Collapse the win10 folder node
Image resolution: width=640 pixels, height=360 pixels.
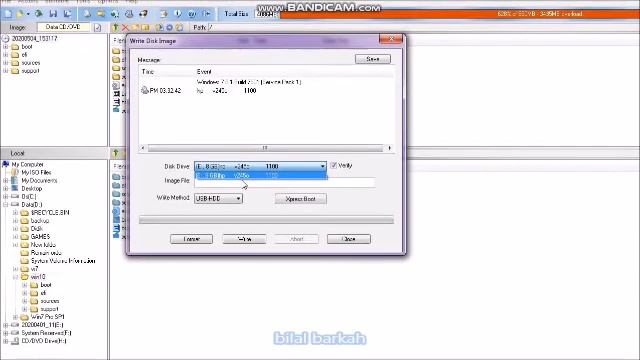click(x=15, y=277)
